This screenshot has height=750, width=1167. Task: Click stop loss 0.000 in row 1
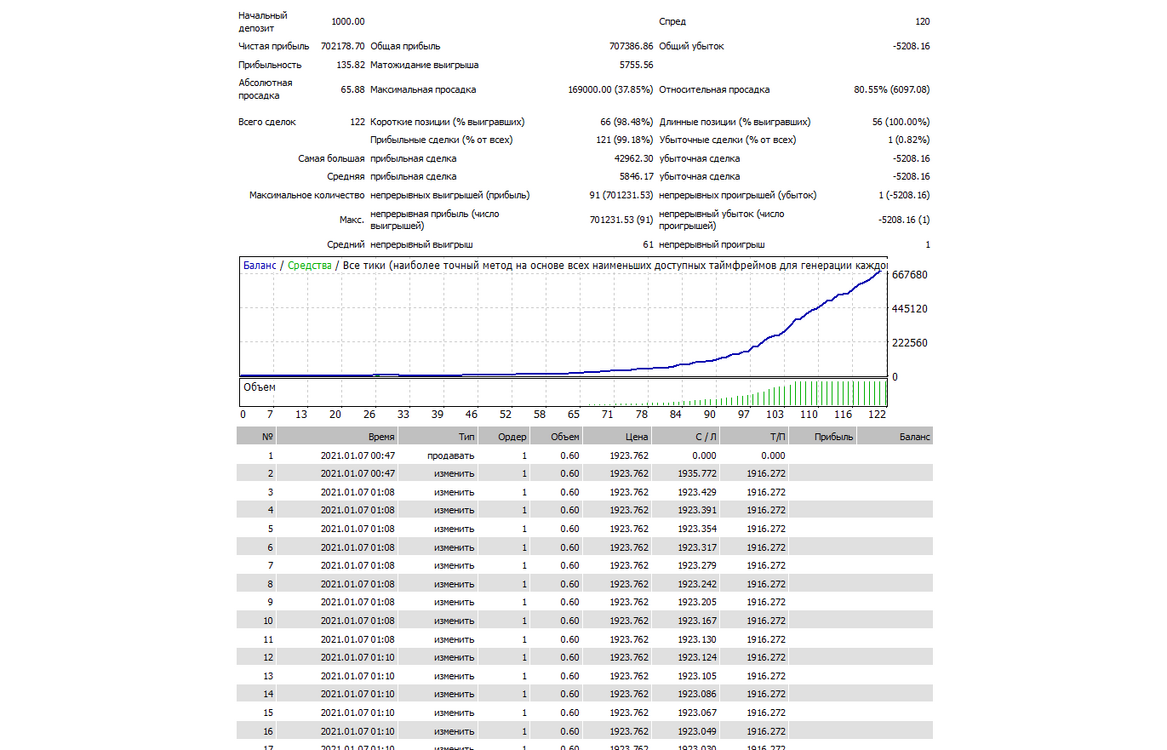click(x=704, y=455)
